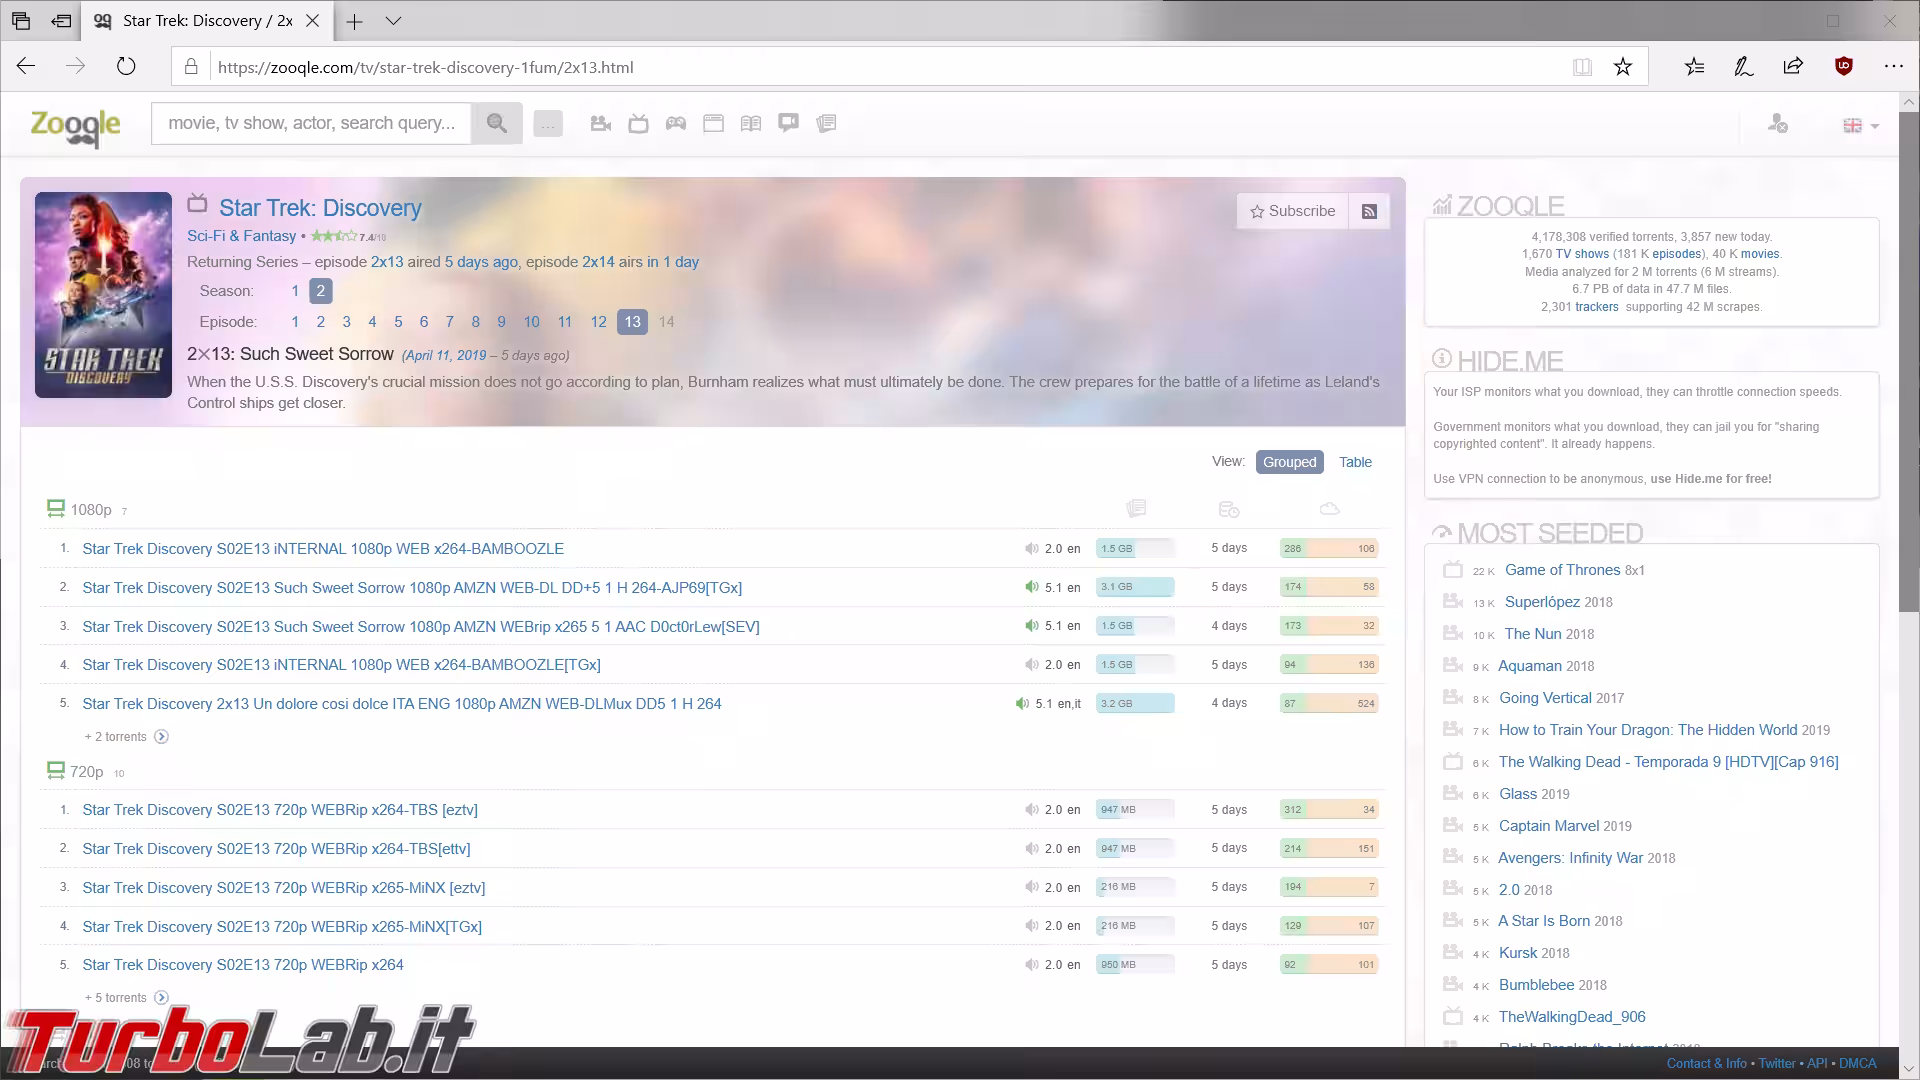Switch to Table view
This screenshot has width=1920, height=1080.
(1355, 462)
